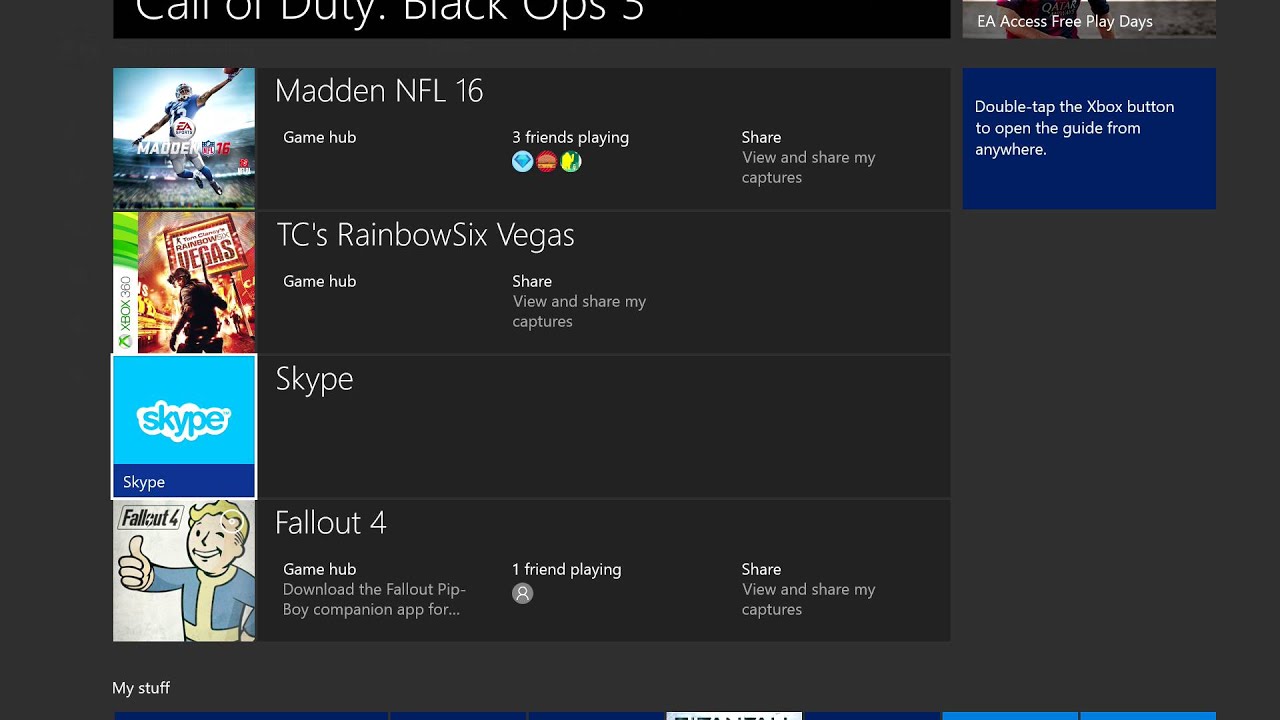Open the Fallout 4 cover tile
This screenshot has width=1280, height=720.
184,570
